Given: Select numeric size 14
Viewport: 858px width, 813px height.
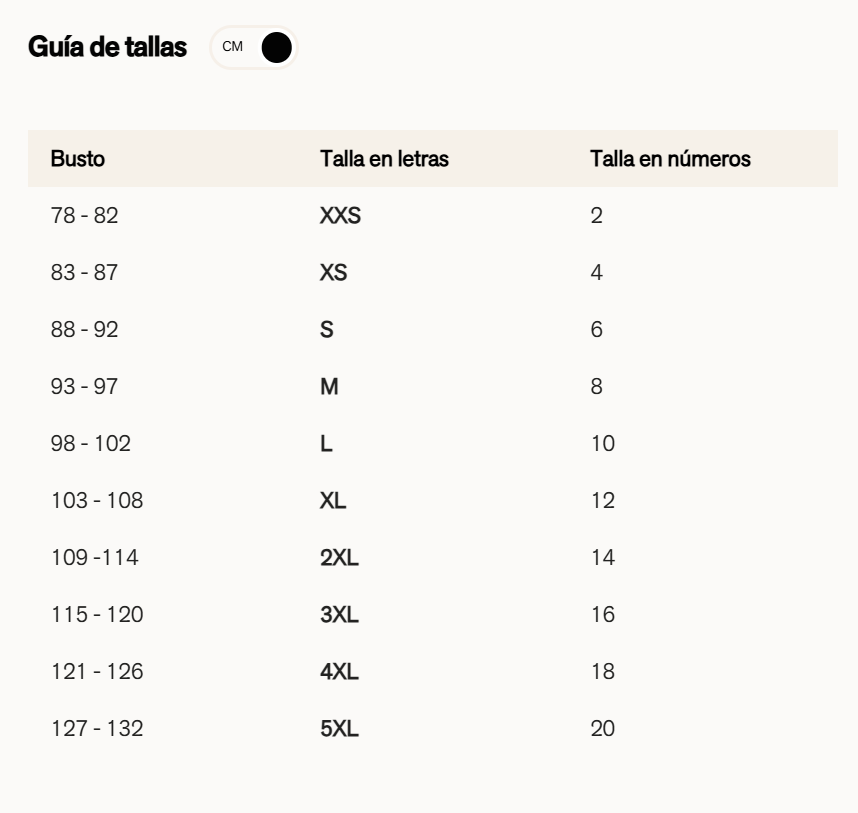Looking at the screenshot, I should pyautogui.click(x=603, y=557).
